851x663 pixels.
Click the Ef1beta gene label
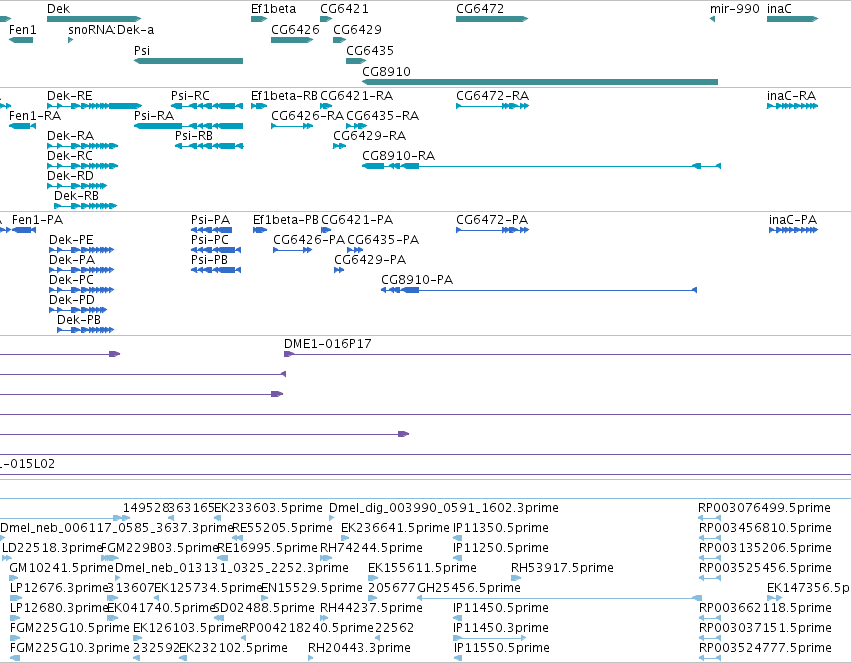[274, 9]
